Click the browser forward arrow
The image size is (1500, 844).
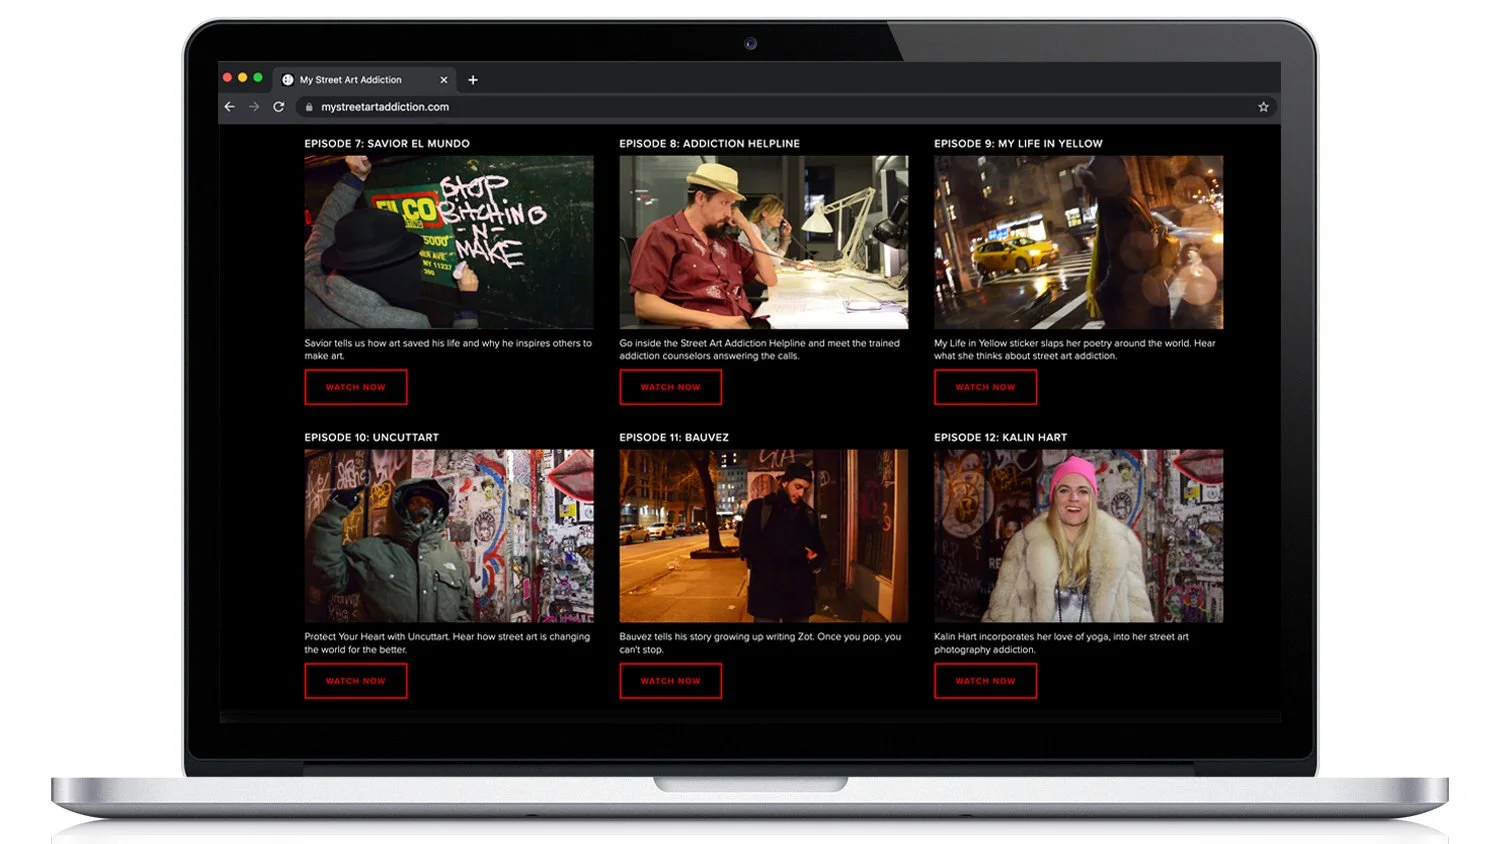[254, 107]
